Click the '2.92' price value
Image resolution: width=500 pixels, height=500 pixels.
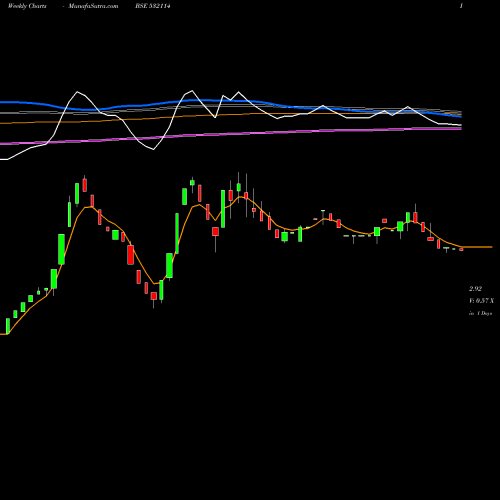(475, 289)
